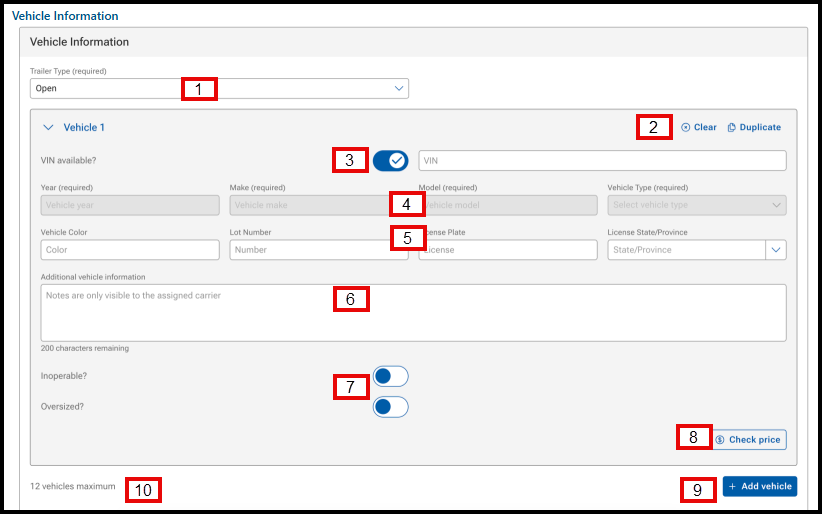The width and height of the screenshot is (822, 514).
Task: Click the Vehicle Color input field
Action: tap(130, 250)
